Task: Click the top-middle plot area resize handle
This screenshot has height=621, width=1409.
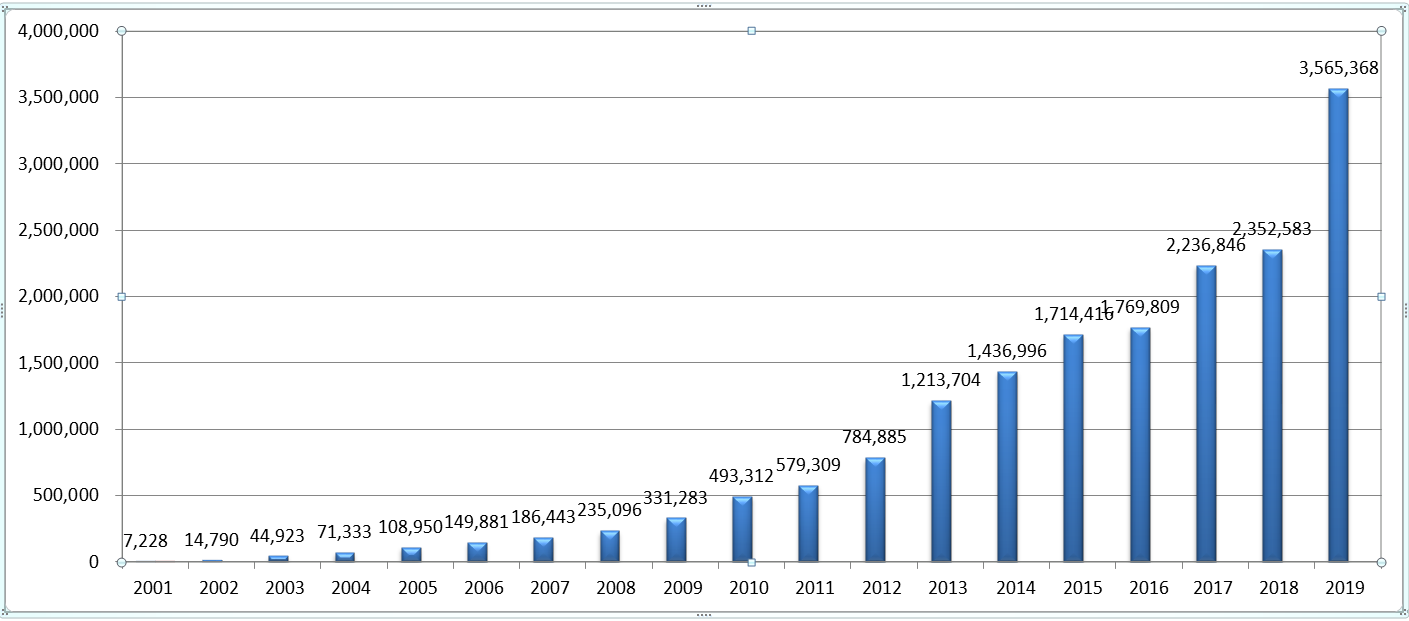Action: coord(751,31)
